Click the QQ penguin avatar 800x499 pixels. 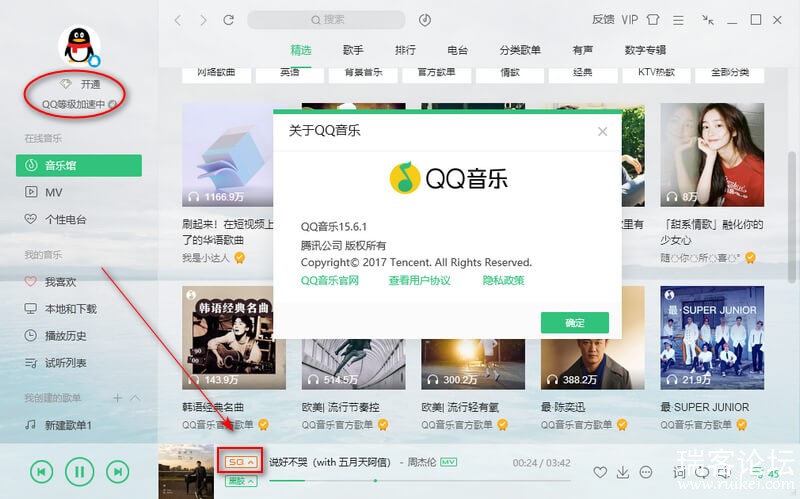pyautogui.click(x=79, y=46)
